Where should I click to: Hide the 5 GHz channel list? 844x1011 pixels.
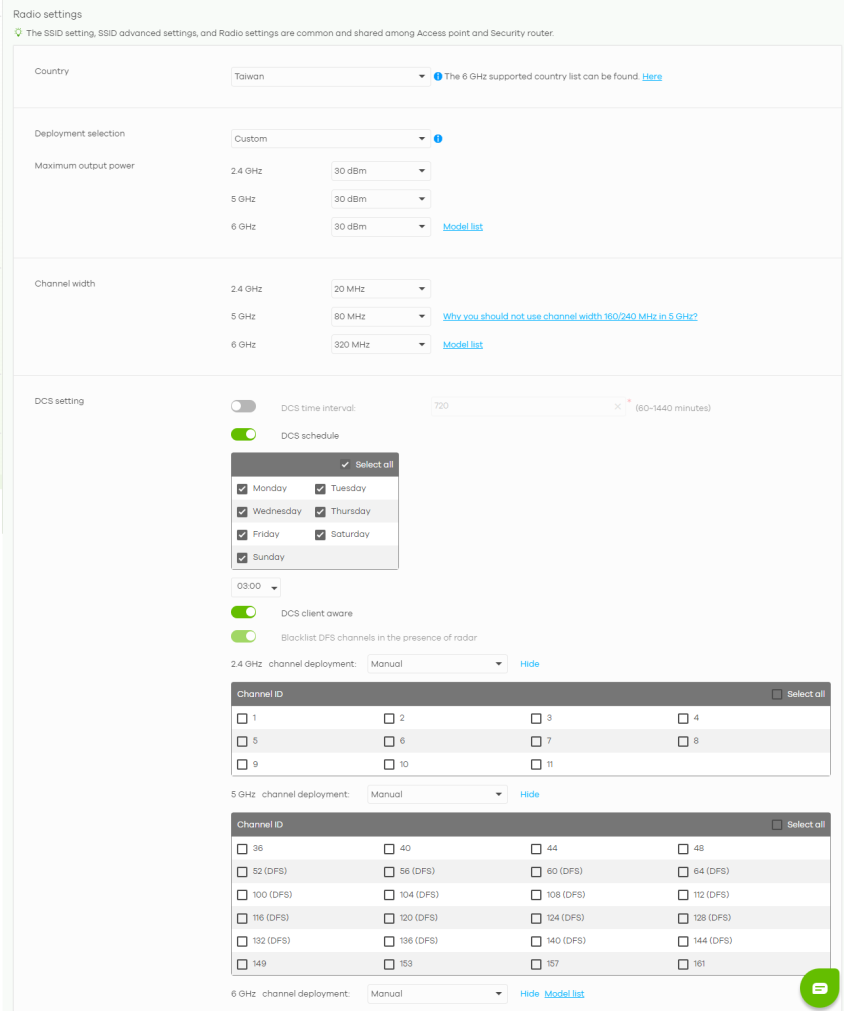530,794
